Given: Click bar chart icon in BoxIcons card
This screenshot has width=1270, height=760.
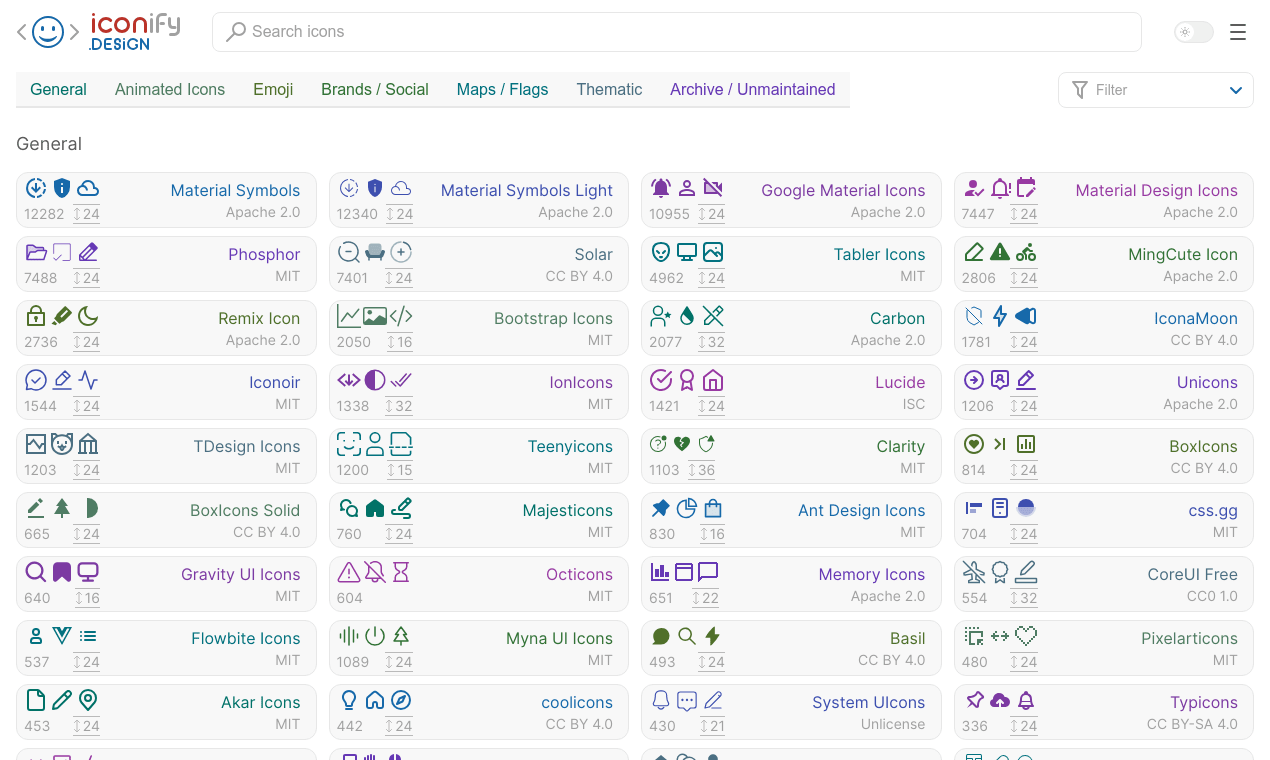Looking at the screenshot, I should pyautogui.click(x=1026, y=444).
